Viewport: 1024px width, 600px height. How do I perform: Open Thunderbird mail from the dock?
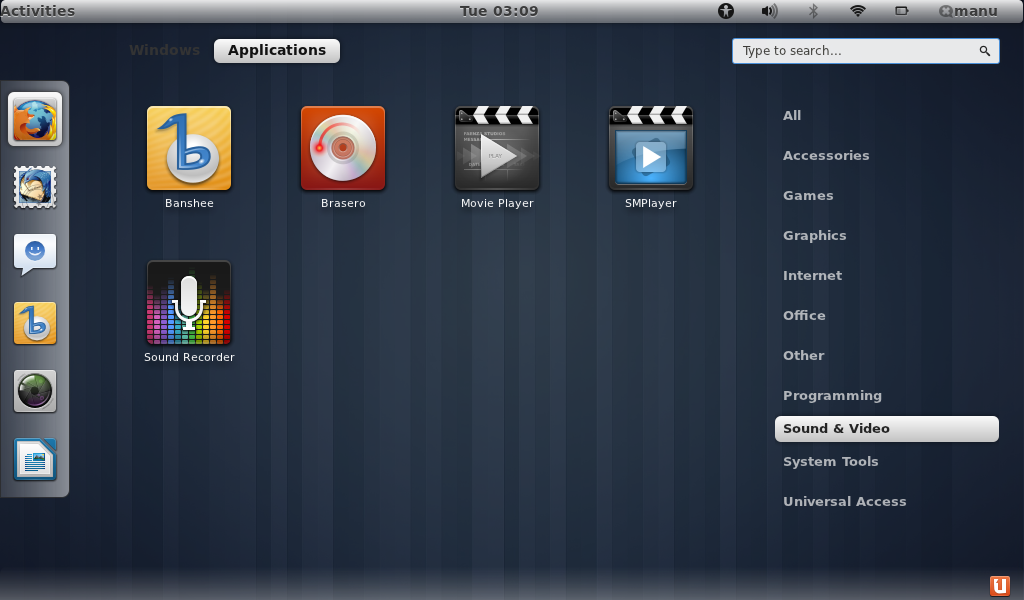click(35, 187)
